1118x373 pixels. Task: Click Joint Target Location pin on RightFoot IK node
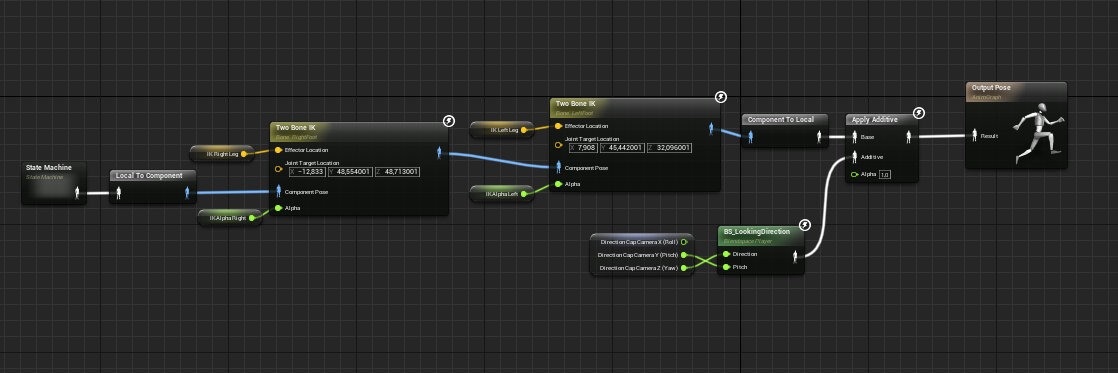(279, 169)
